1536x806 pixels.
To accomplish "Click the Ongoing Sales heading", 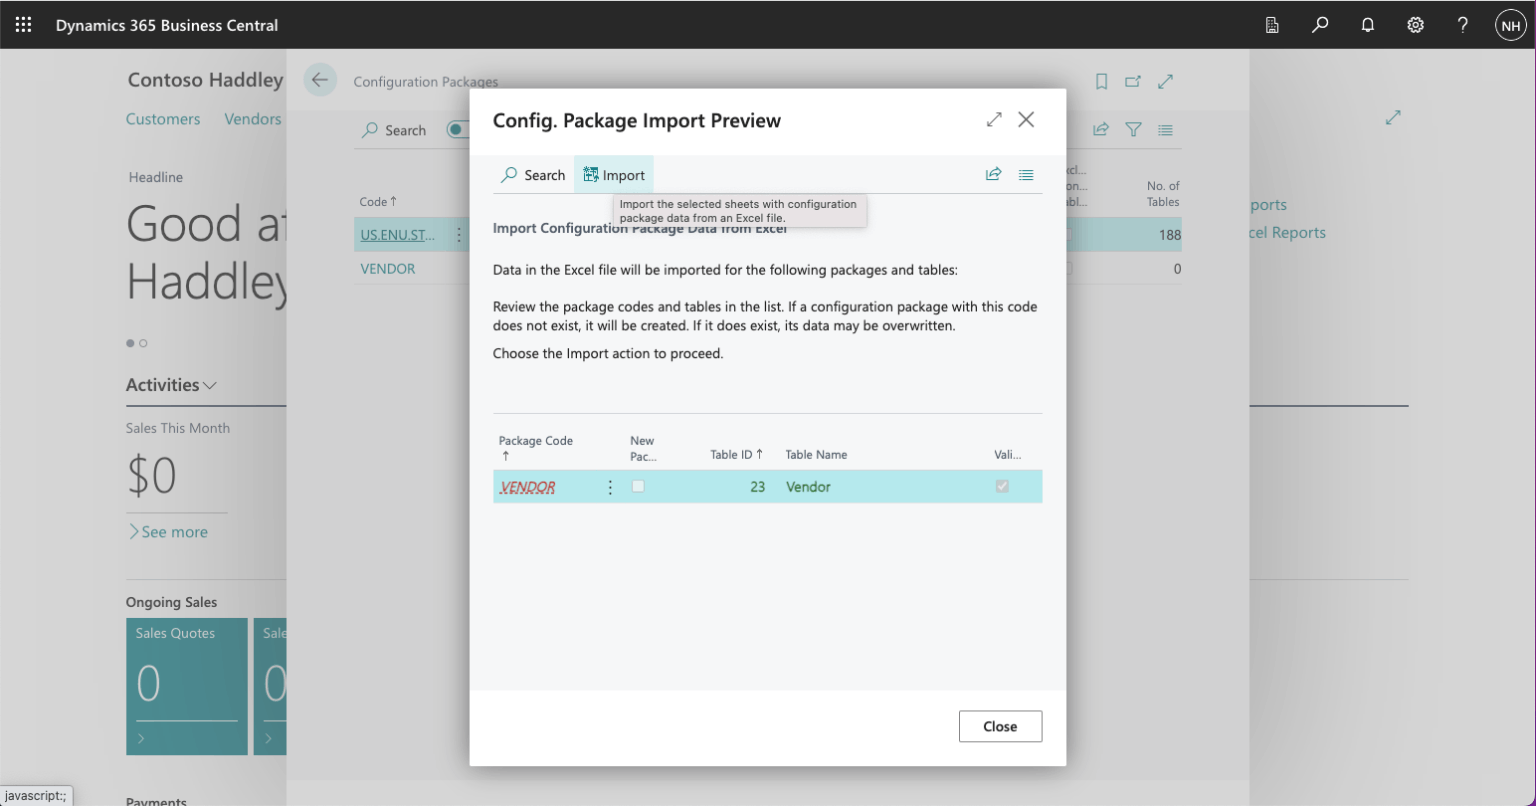I will click(x=171, y=602).
